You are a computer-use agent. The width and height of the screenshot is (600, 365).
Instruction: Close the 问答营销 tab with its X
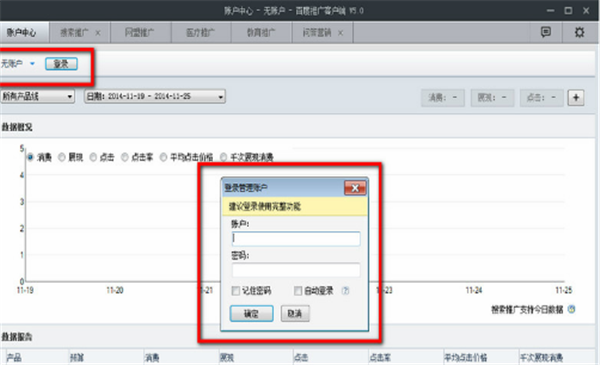pos(340,33)
